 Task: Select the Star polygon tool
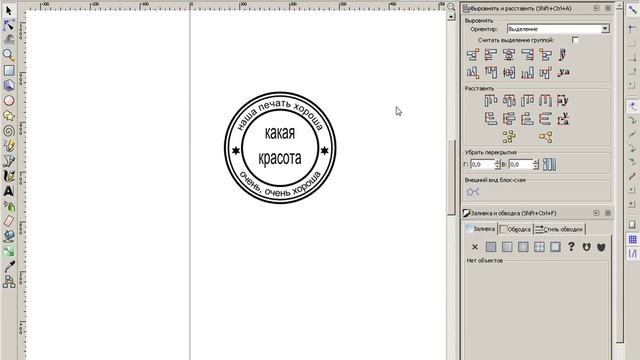pyautogui.click(x=9, y=116)
